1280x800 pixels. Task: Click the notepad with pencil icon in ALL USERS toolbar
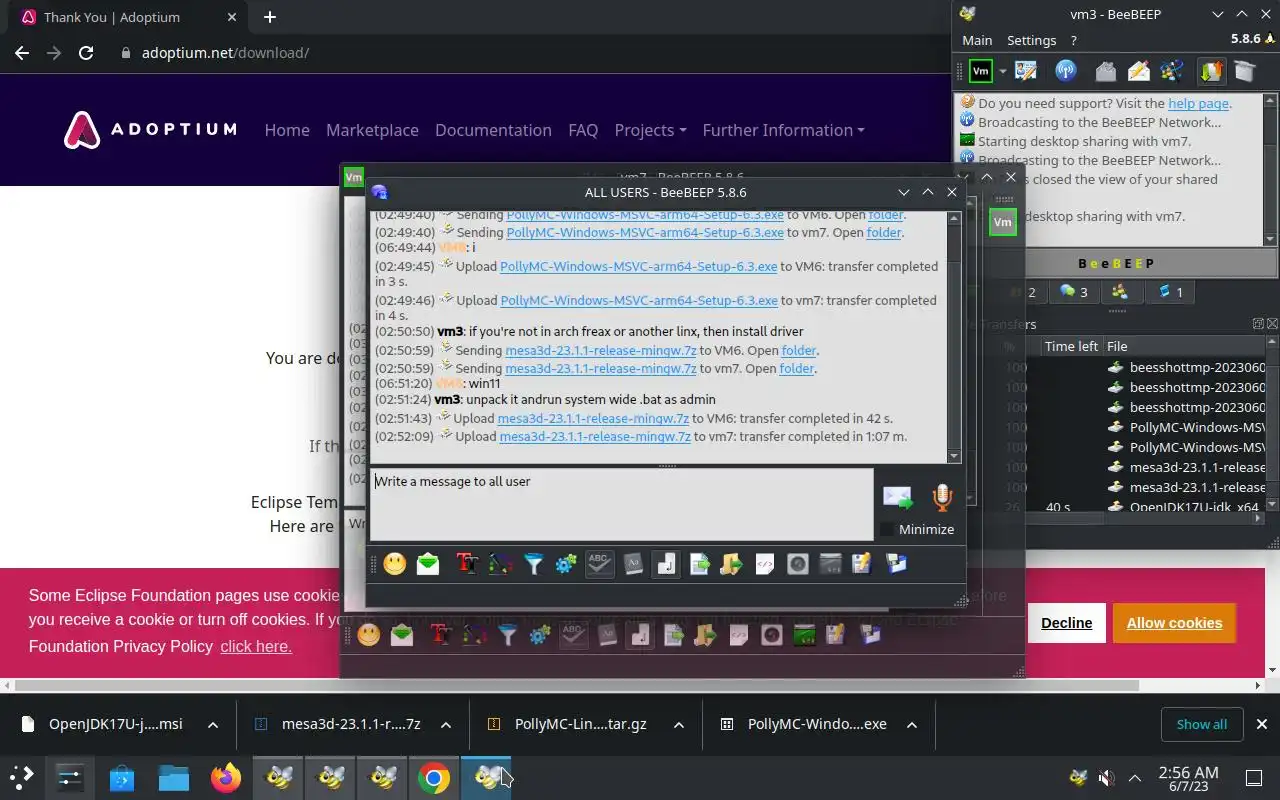(x=863, y=564)
